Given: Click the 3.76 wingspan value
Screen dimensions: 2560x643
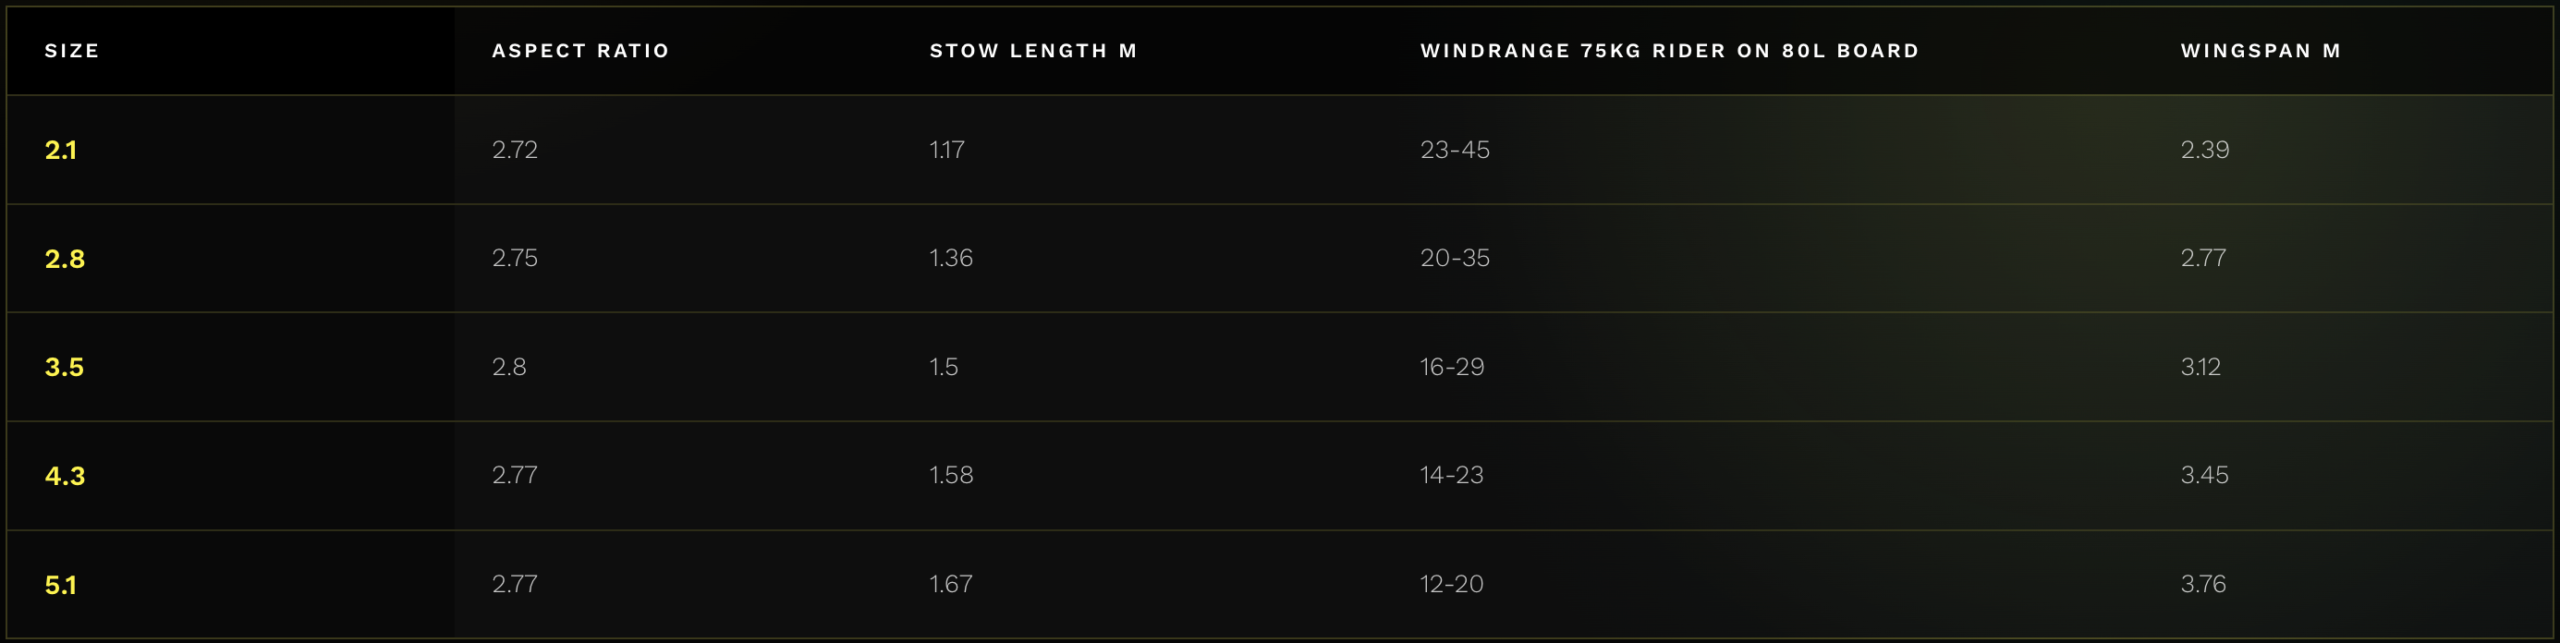Looking at the screenshot, I should (x=2203, y=584).
